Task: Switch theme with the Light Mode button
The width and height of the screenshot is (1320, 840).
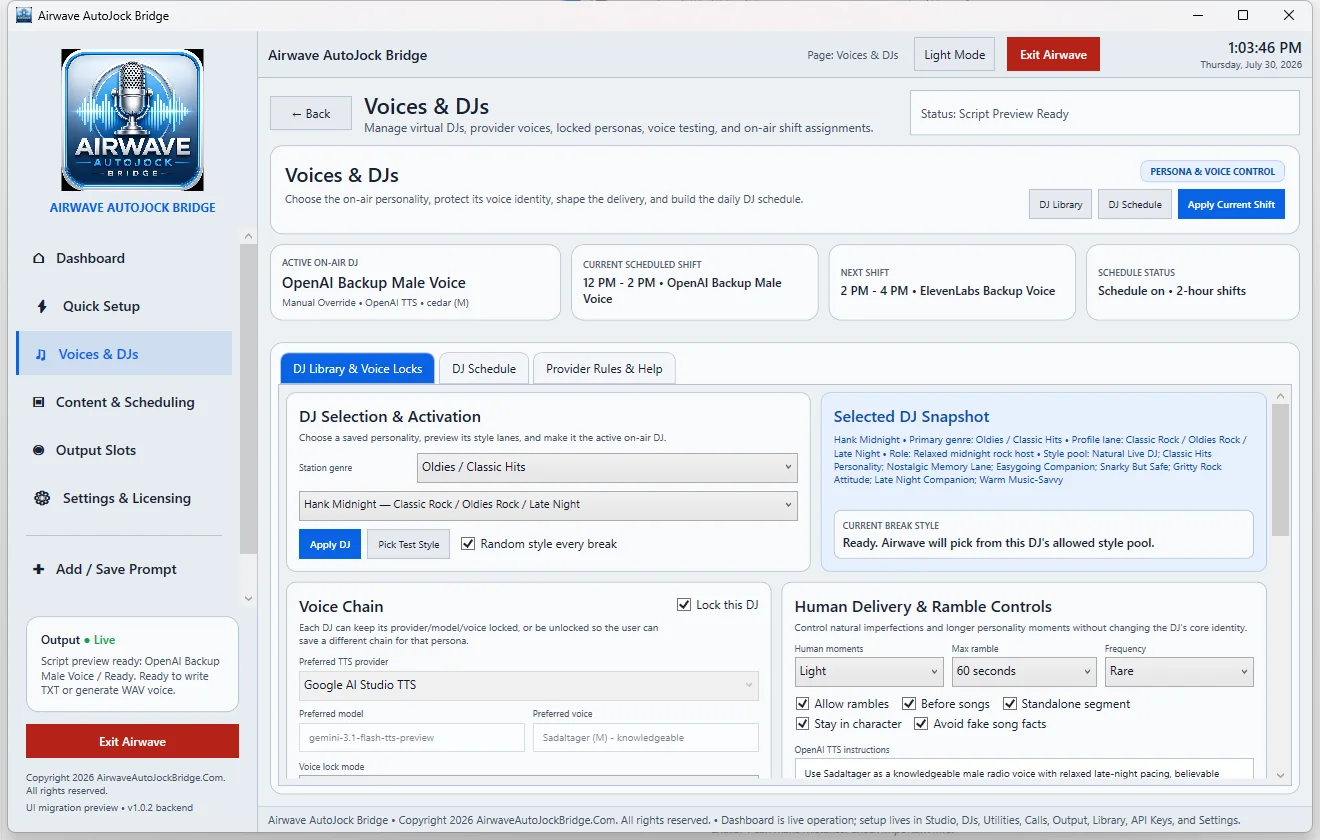Action: click(954, 55)
